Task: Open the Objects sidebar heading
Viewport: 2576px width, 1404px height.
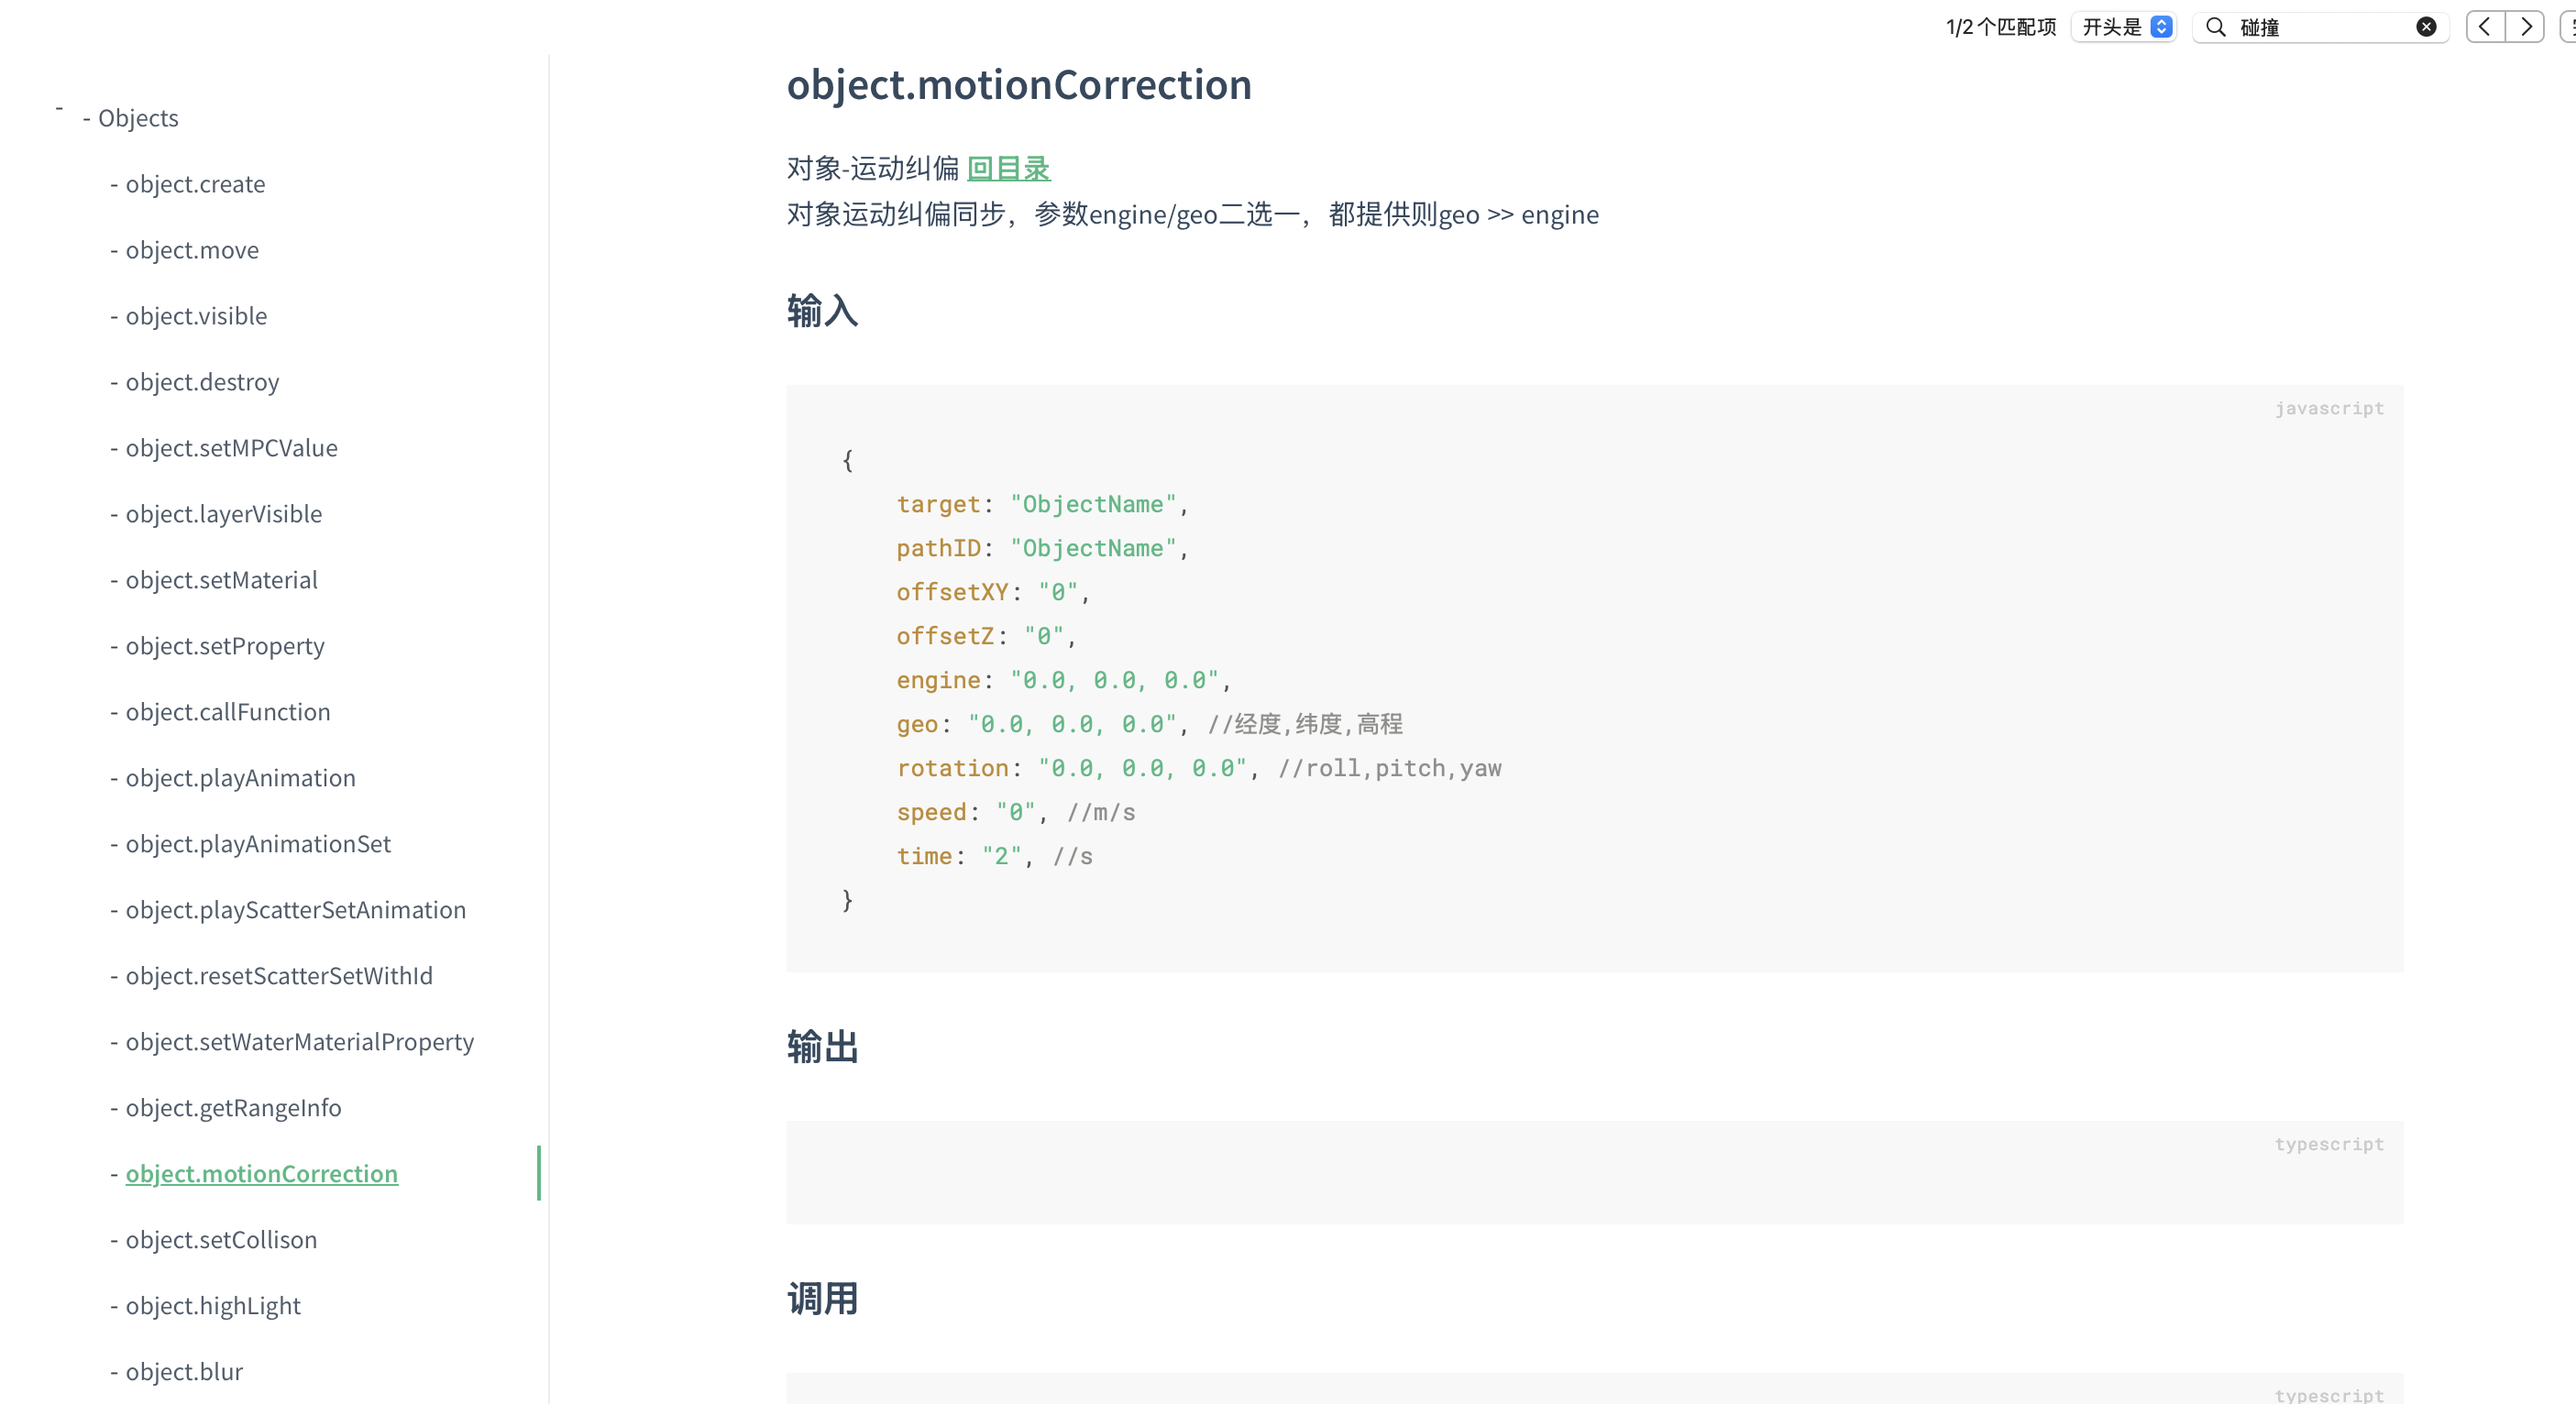Action: (138, 118)
